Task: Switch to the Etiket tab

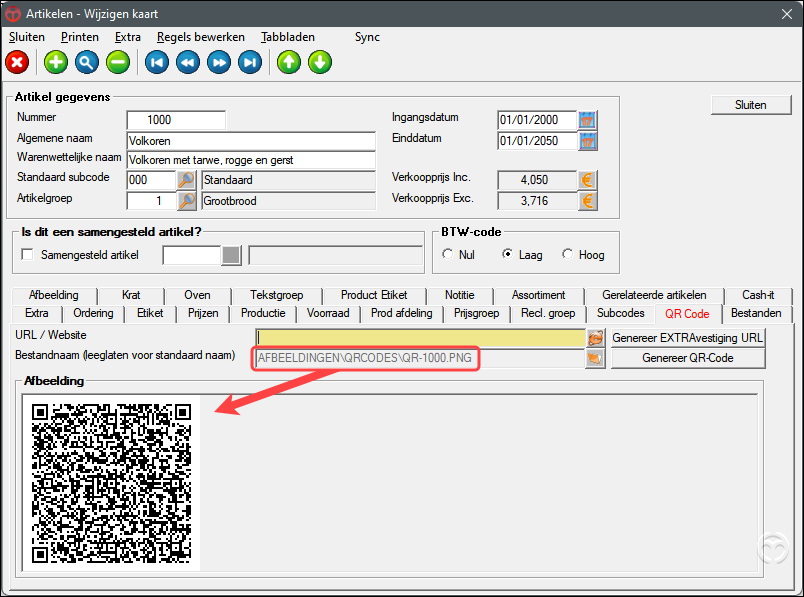Action: click(150, 313)
